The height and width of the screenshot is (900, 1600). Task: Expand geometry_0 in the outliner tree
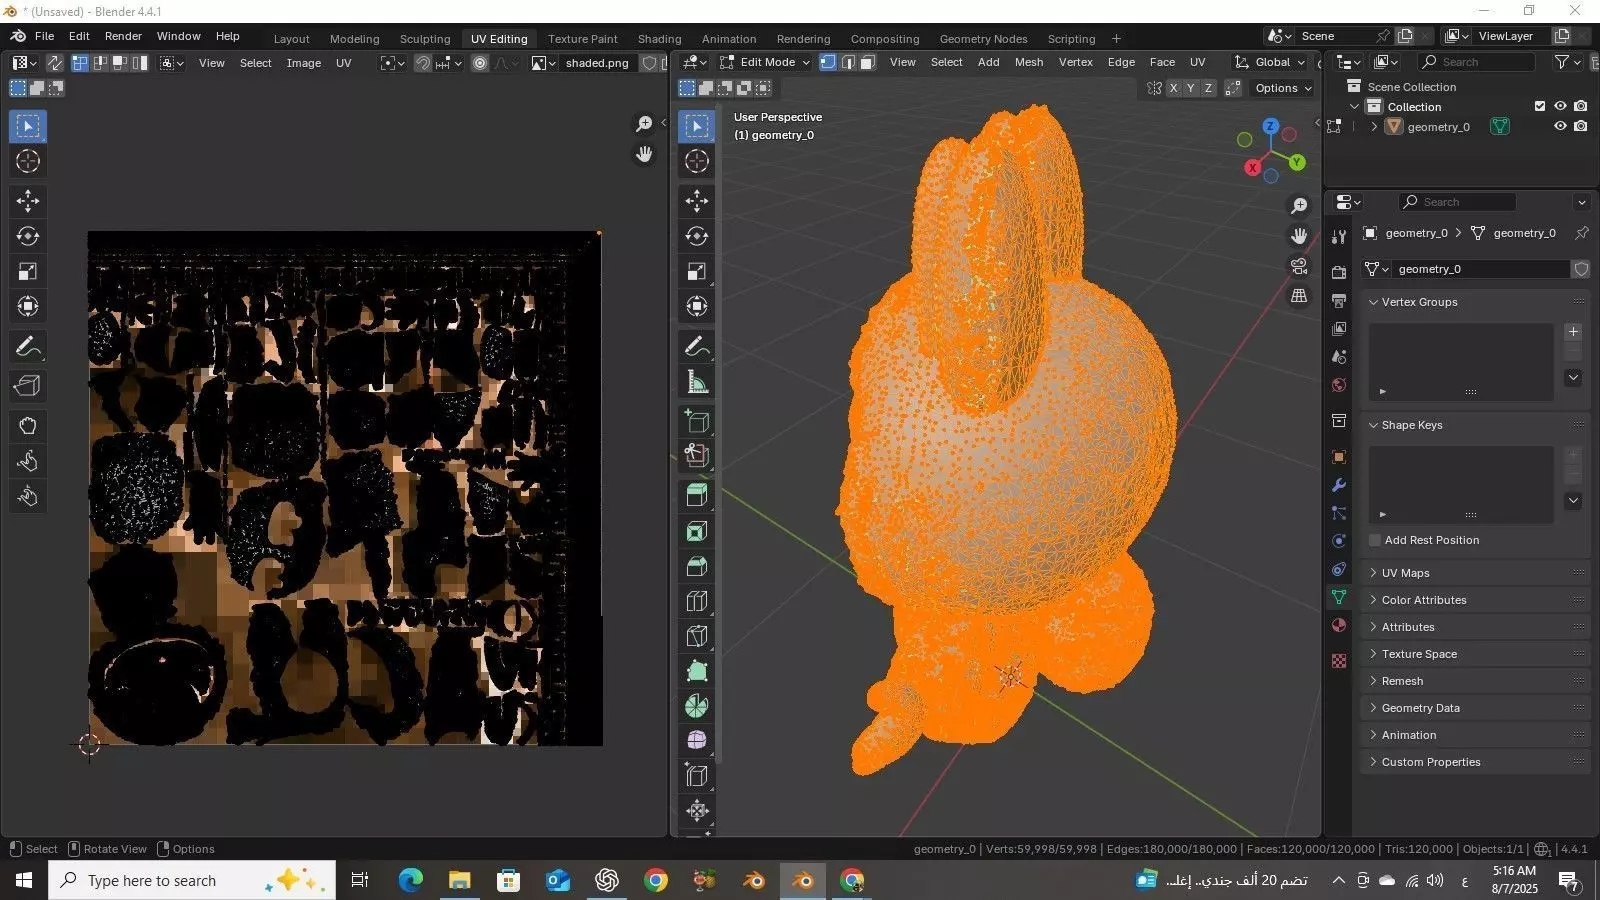pos(1374,127)
